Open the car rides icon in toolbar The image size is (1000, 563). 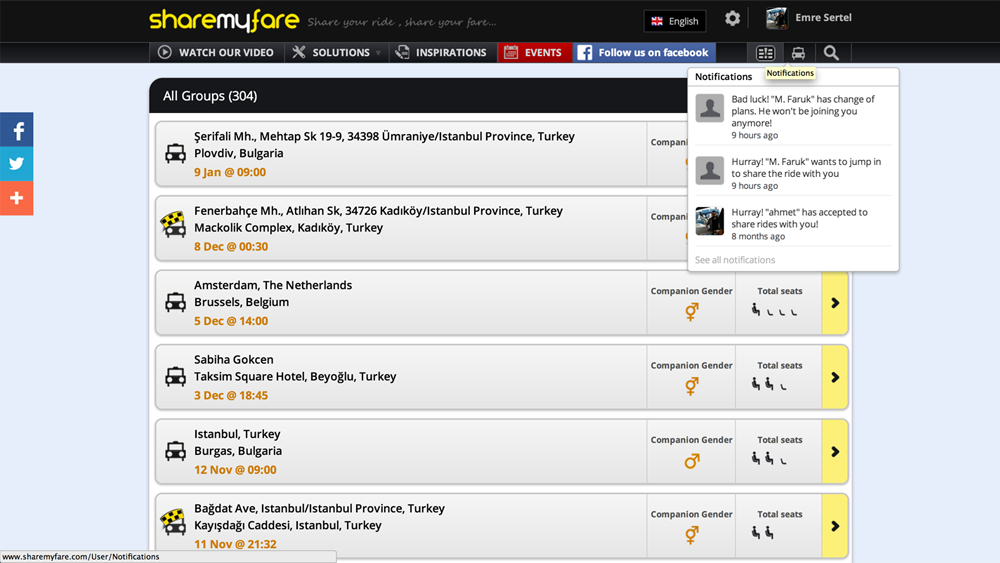798,53
